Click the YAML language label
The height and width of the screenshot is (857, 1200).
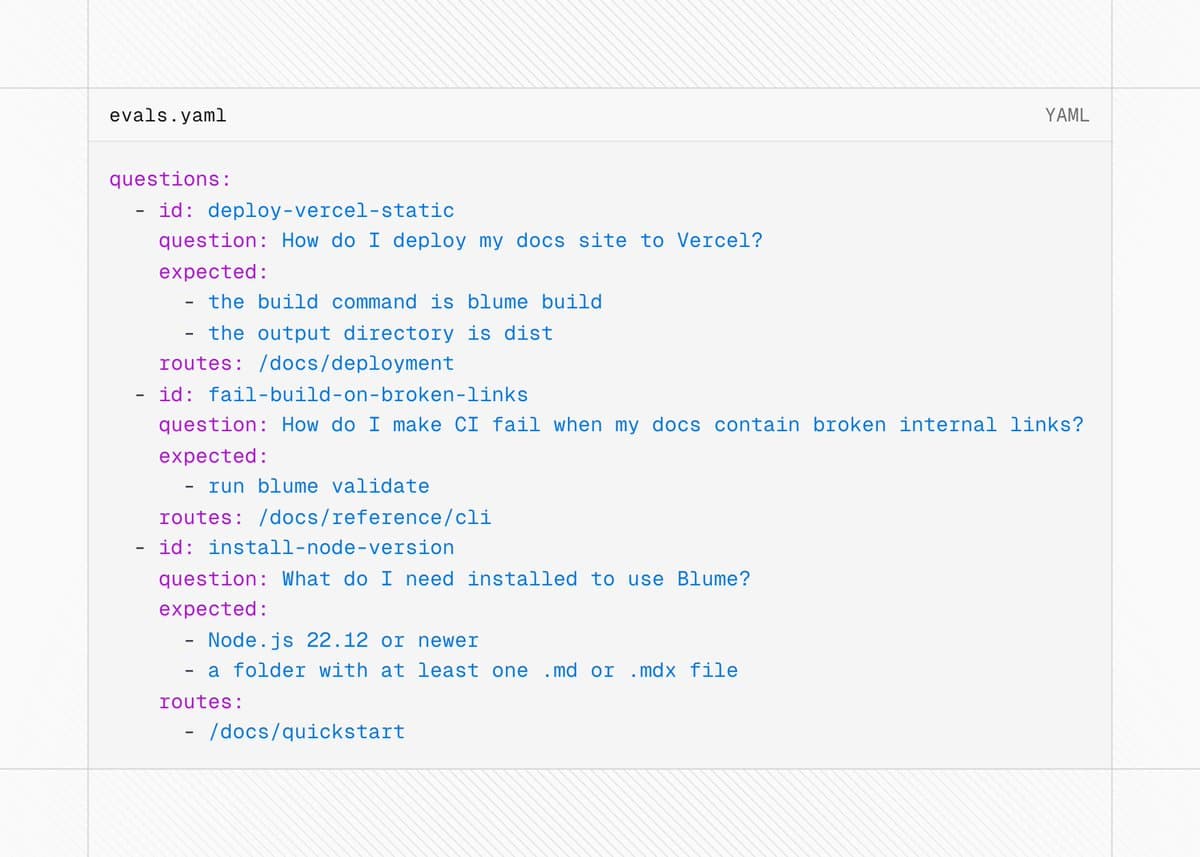point(1067,115)
